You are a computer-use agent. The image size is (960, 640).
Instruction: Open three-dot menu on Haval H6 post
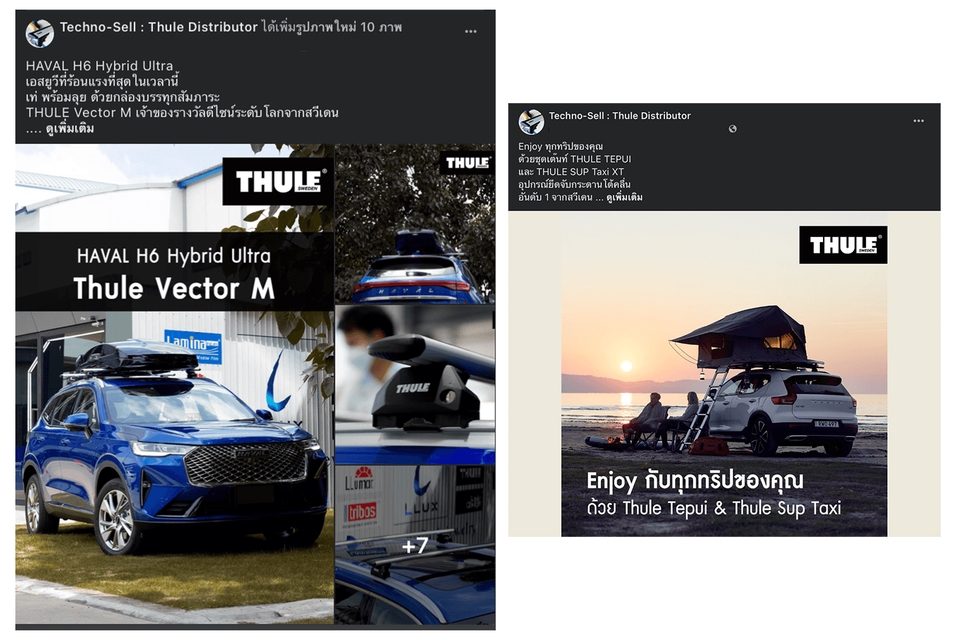470,31
